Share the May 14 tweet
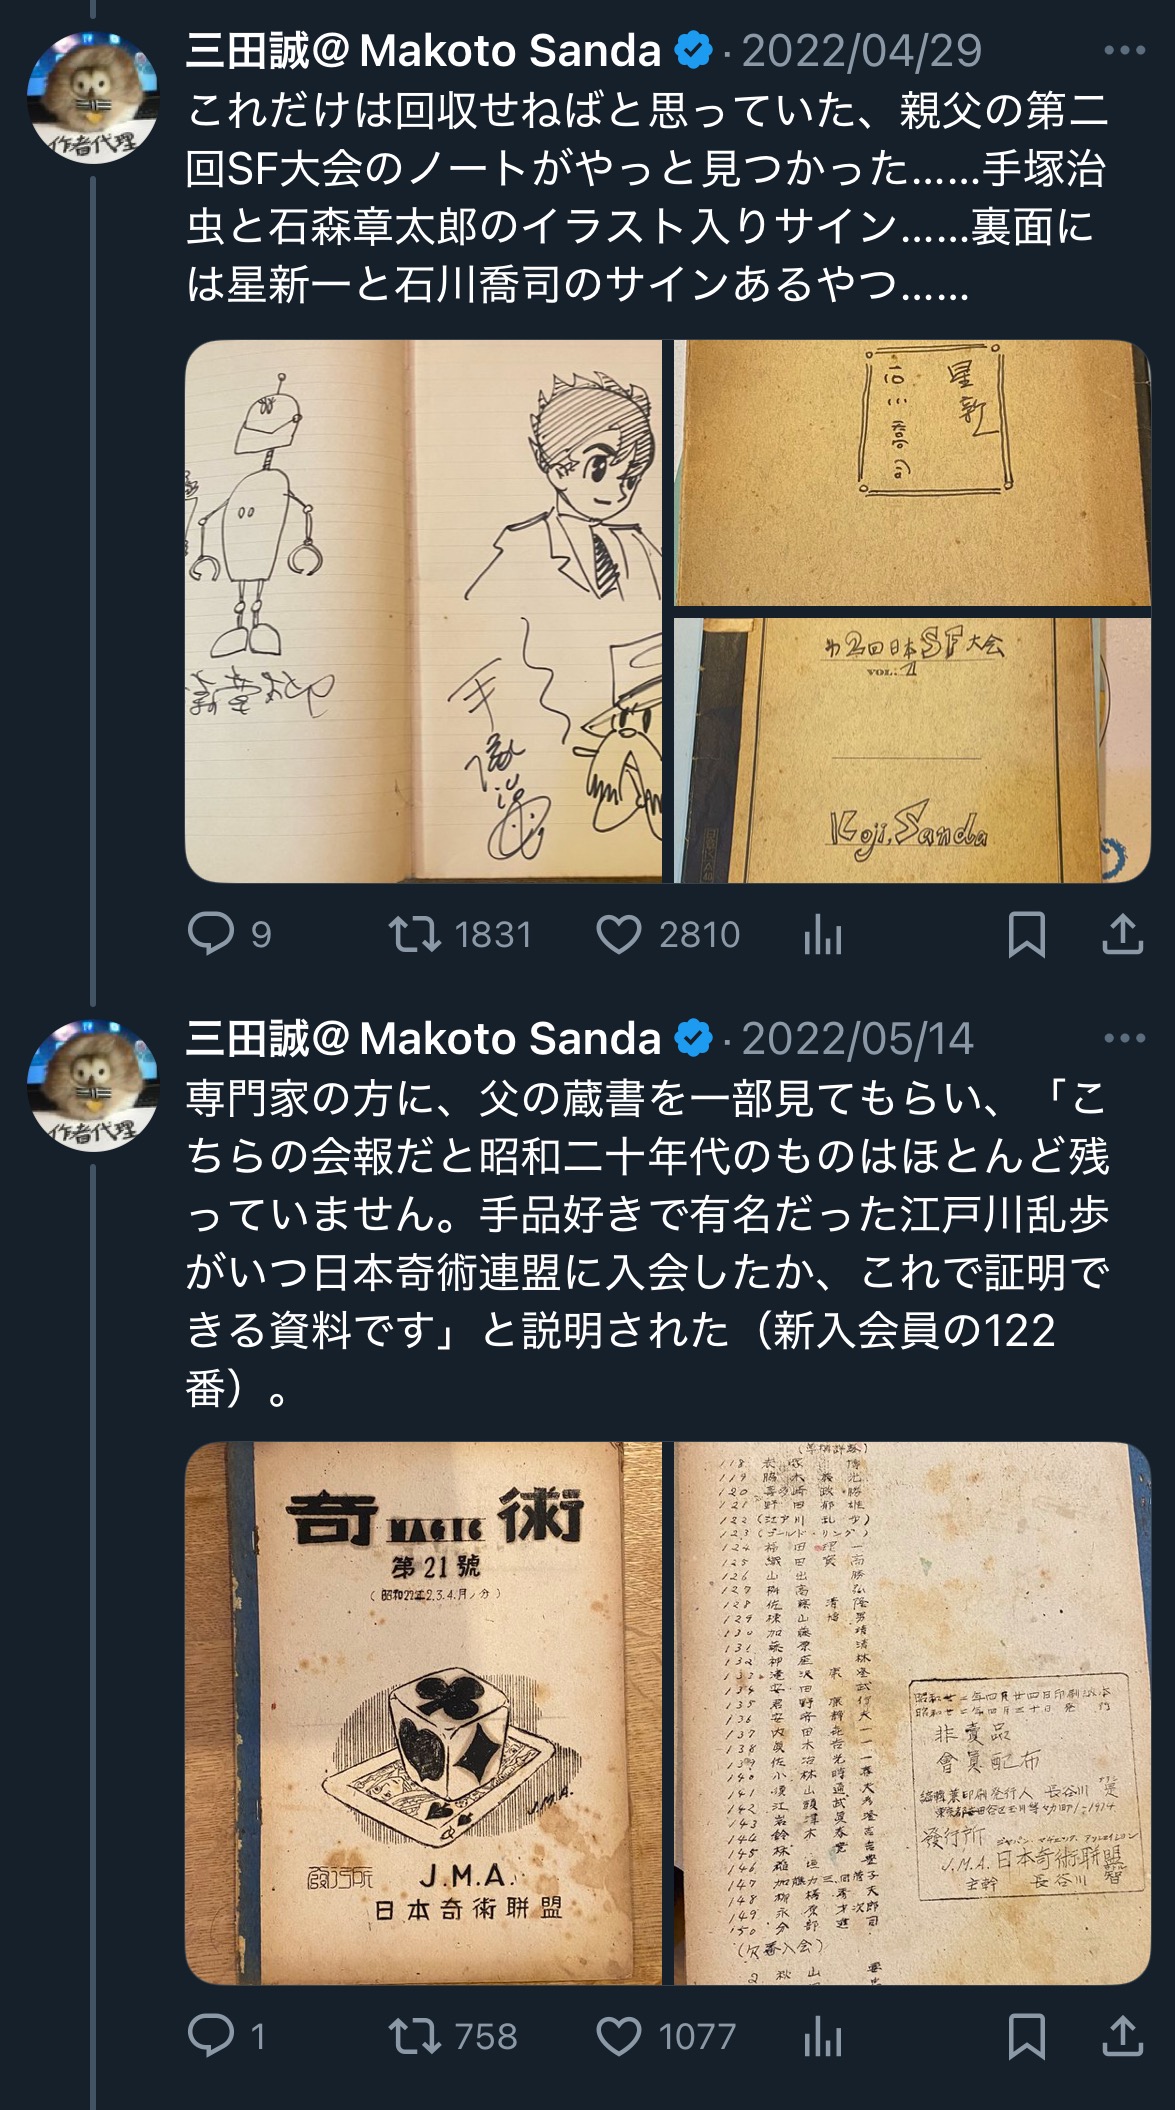Image resolution: width=1175 pixels, height=2110 pixels. coord(1122,2036)
